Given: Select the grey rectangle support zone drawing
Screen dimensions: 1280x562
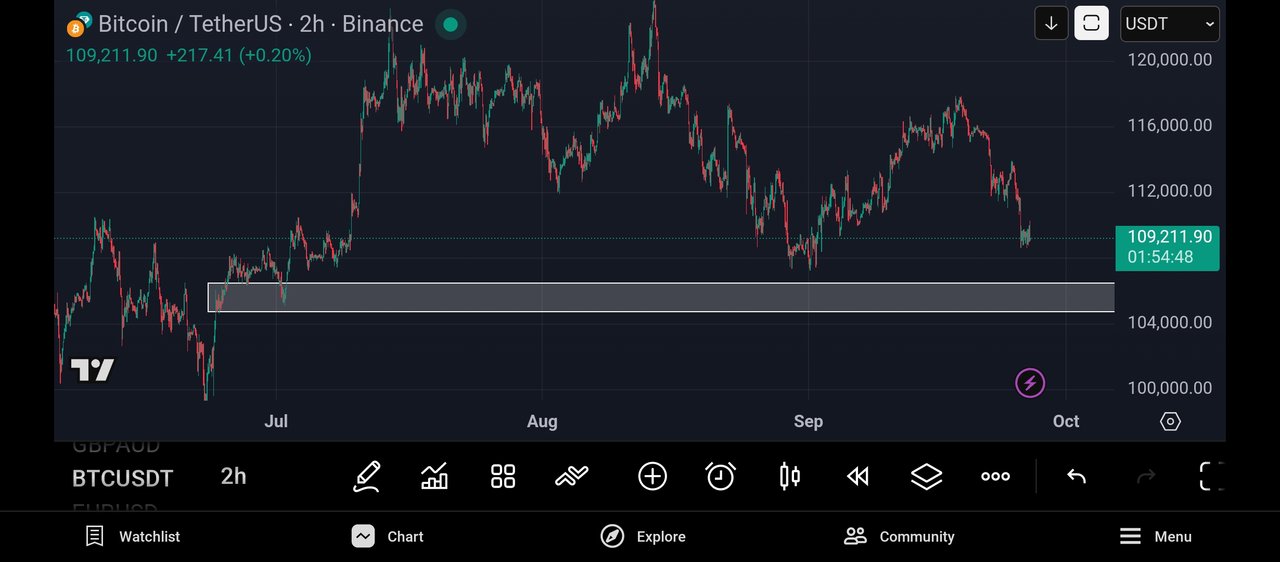Looking at the screenshot, I should pyautogui.click(x=661, y=298).
